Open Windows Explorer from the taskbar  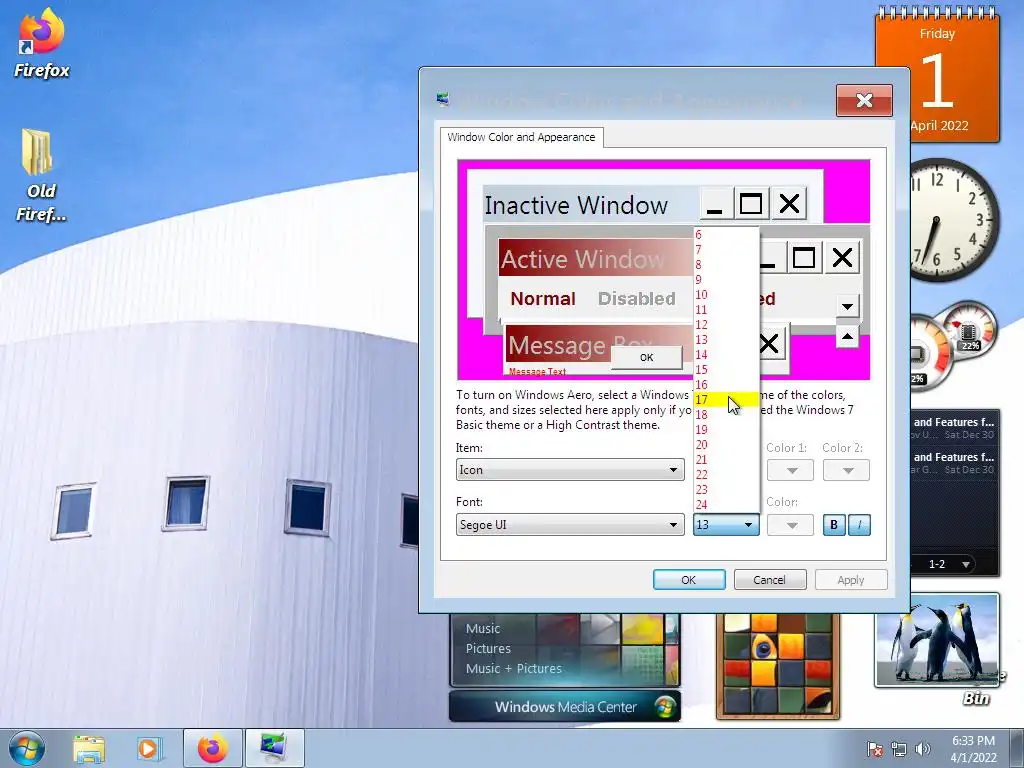pos(89,748)
